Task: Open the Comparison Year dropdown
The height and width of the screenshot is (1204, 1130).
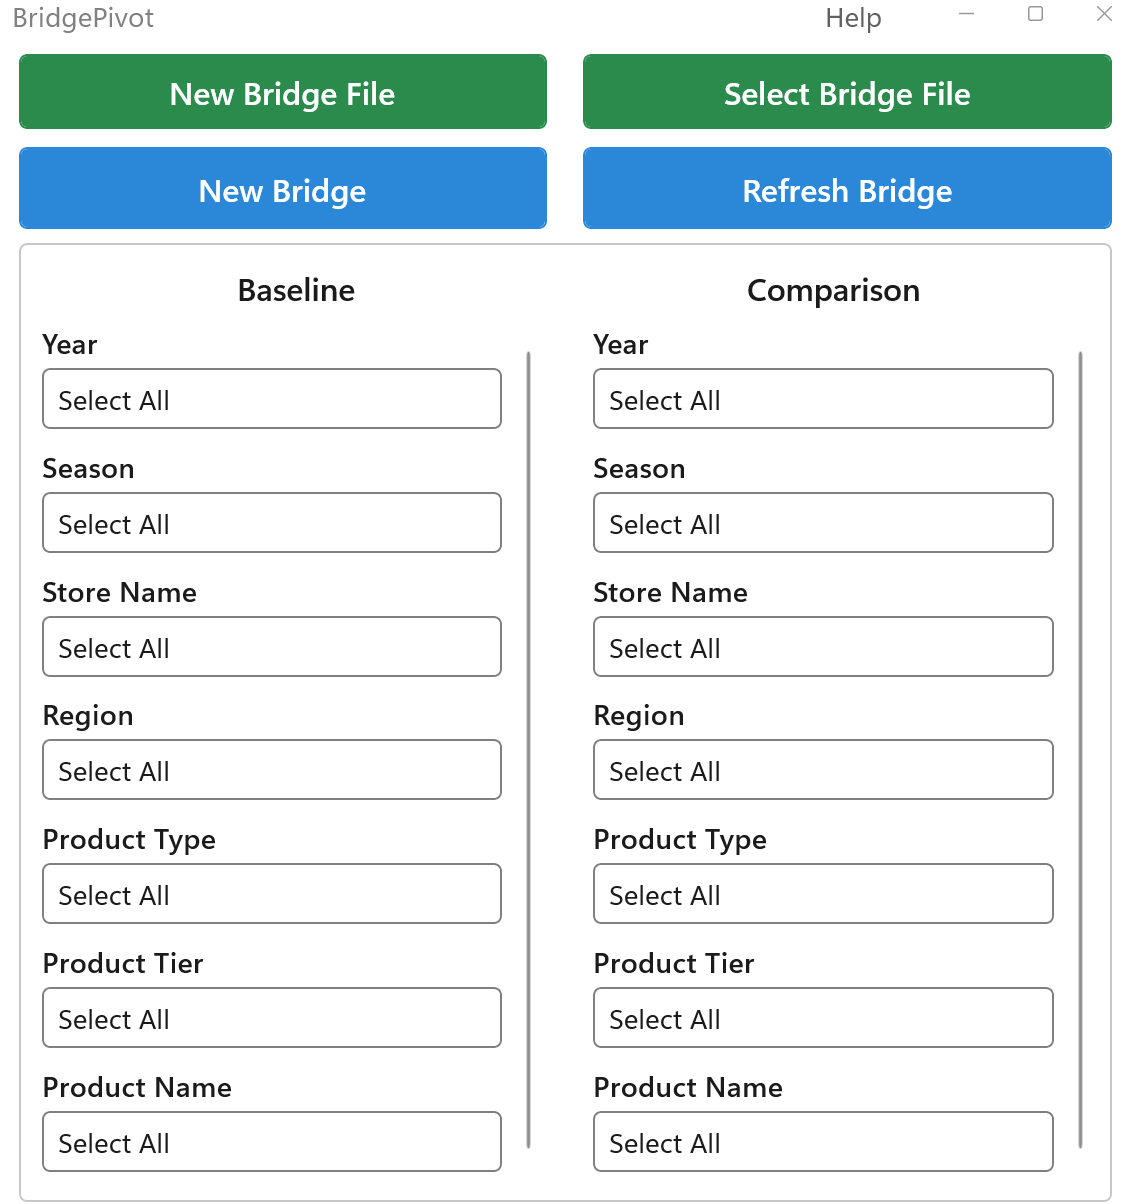Action: tap(823, 399)
